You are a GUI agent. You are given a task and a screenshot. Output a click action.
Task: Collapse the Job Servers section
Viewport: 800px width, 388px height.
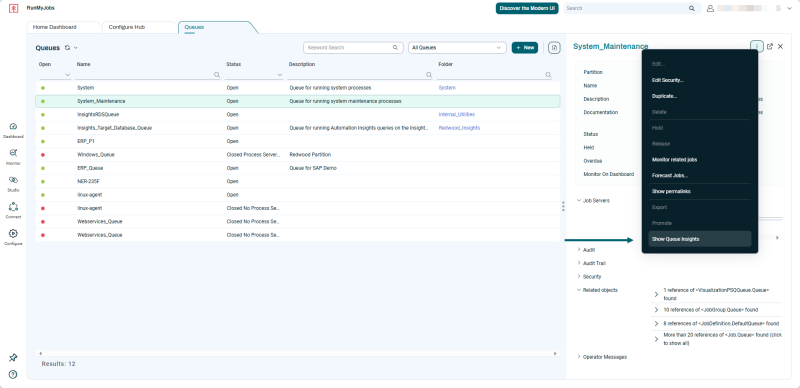(x=579, y=201)
